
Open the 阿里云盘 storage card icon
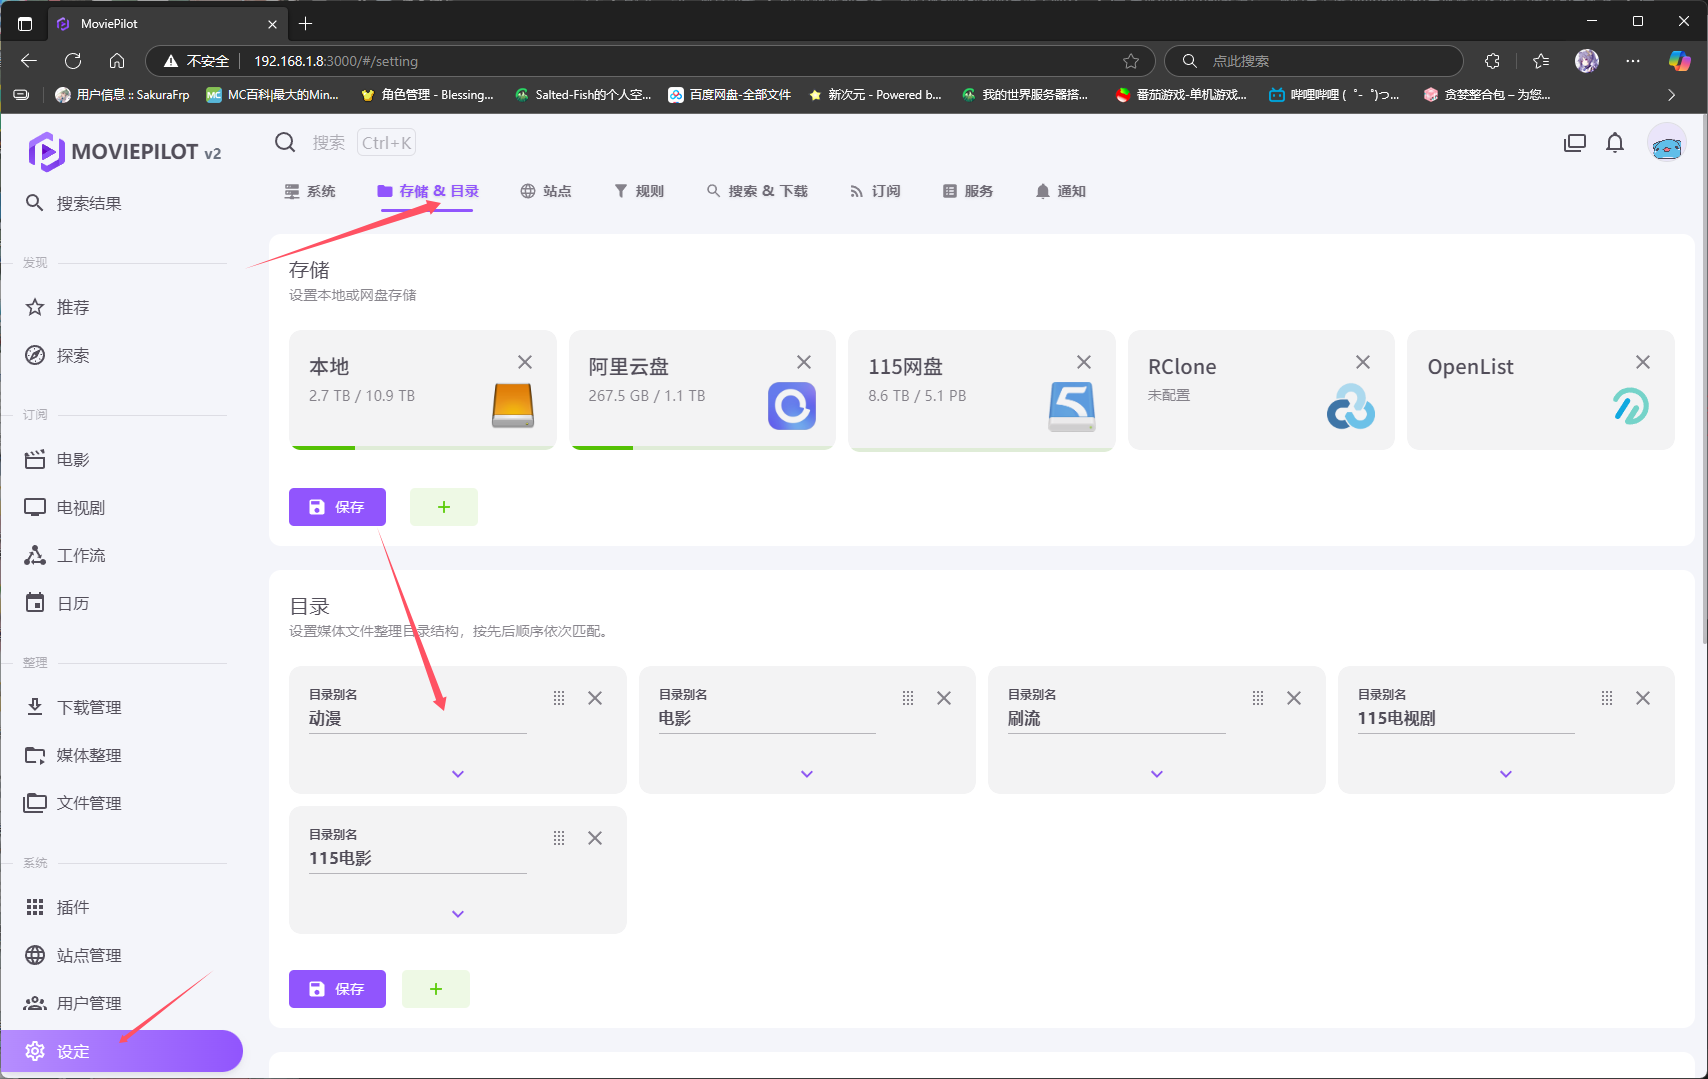pos(791,405)
